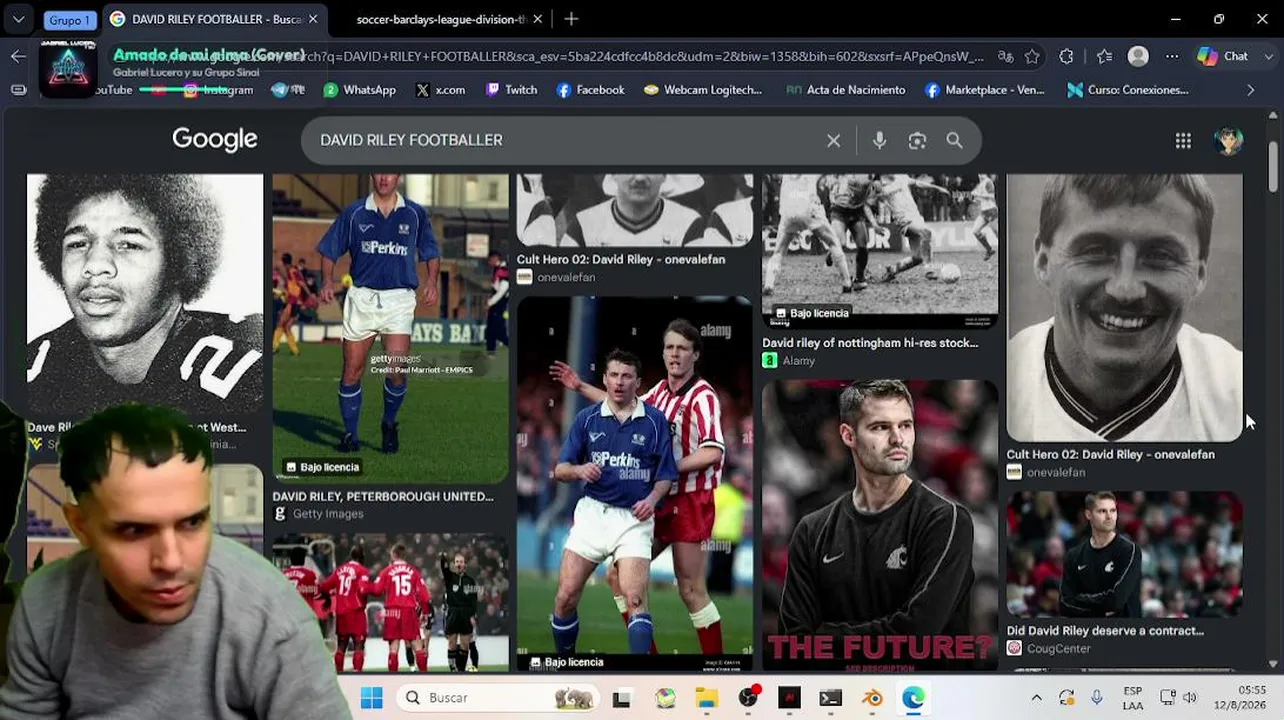Open the Edge profile avatar menu
The image size is (1284, 720).
coord(1138,56)
